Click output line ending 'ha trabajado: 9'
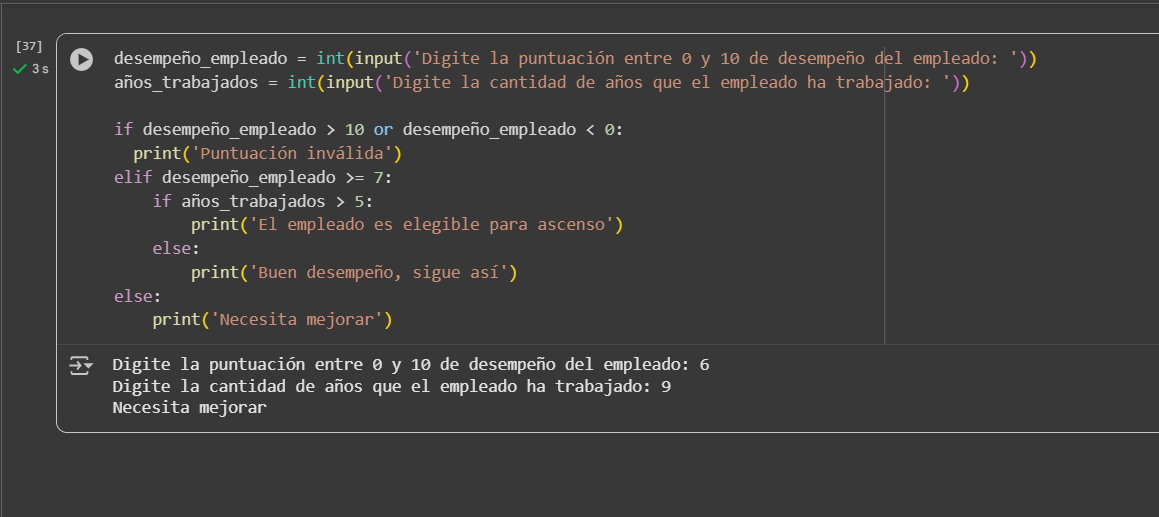The height and width of the screenshot is (517, 1159). [392, 386]
